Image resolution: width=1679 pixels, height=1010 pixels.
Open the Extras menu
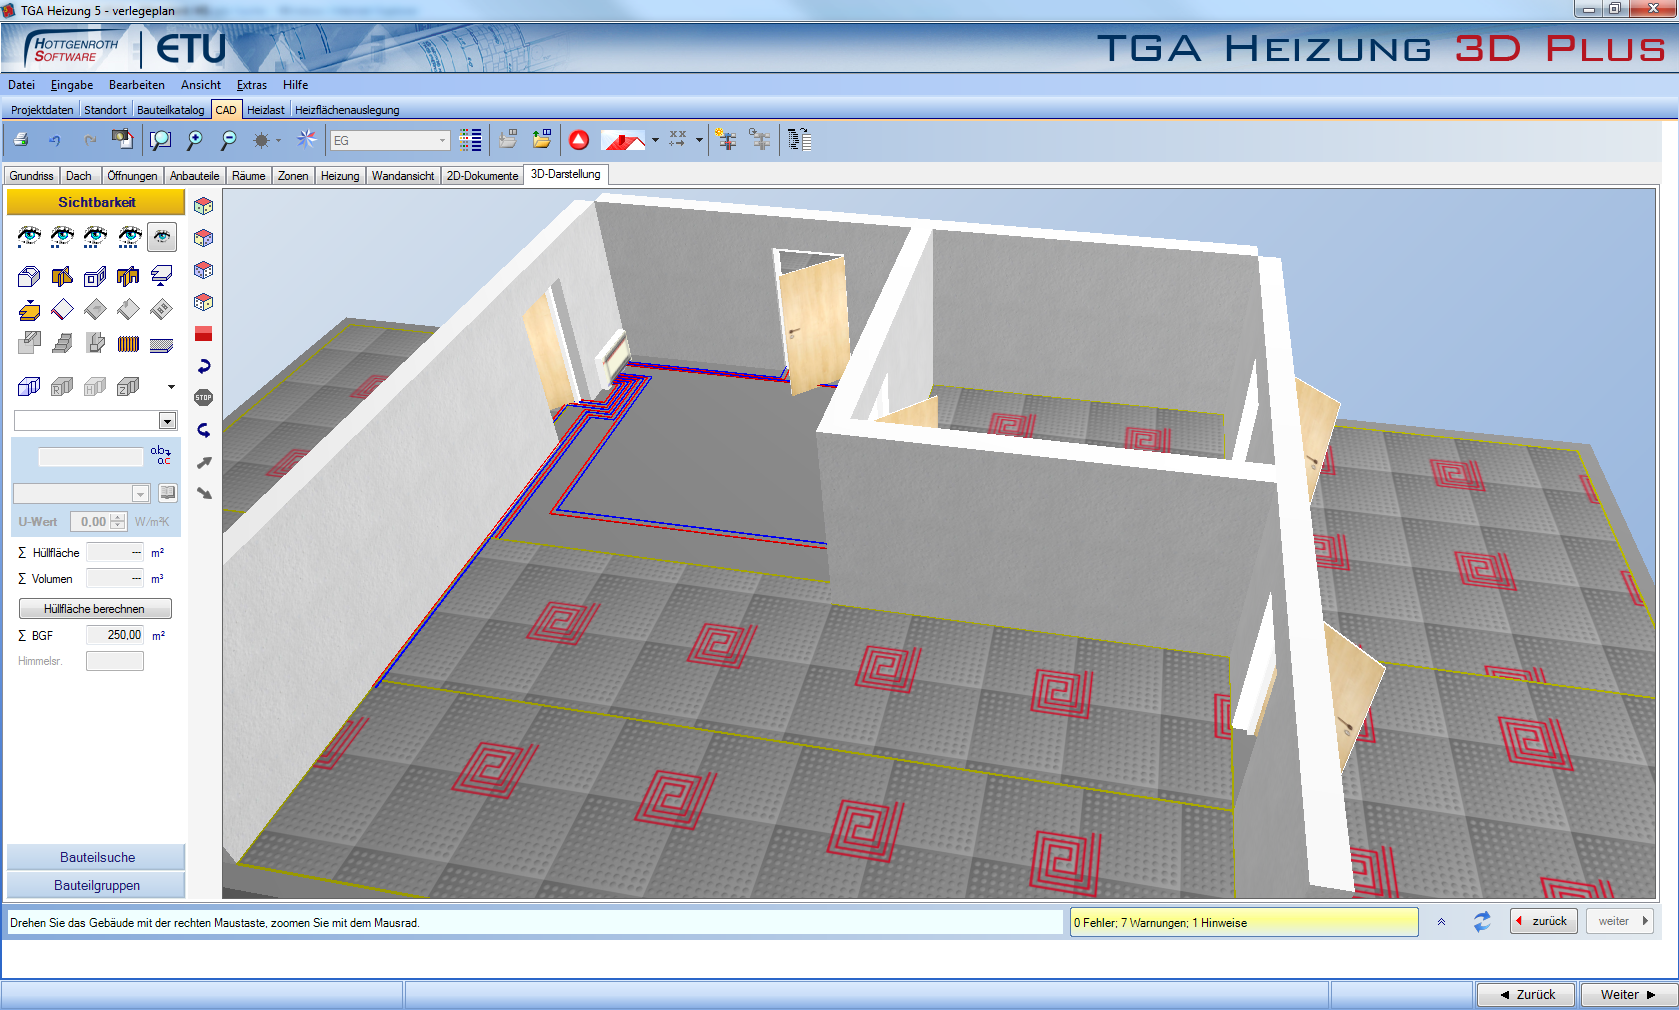click(251, 85)
